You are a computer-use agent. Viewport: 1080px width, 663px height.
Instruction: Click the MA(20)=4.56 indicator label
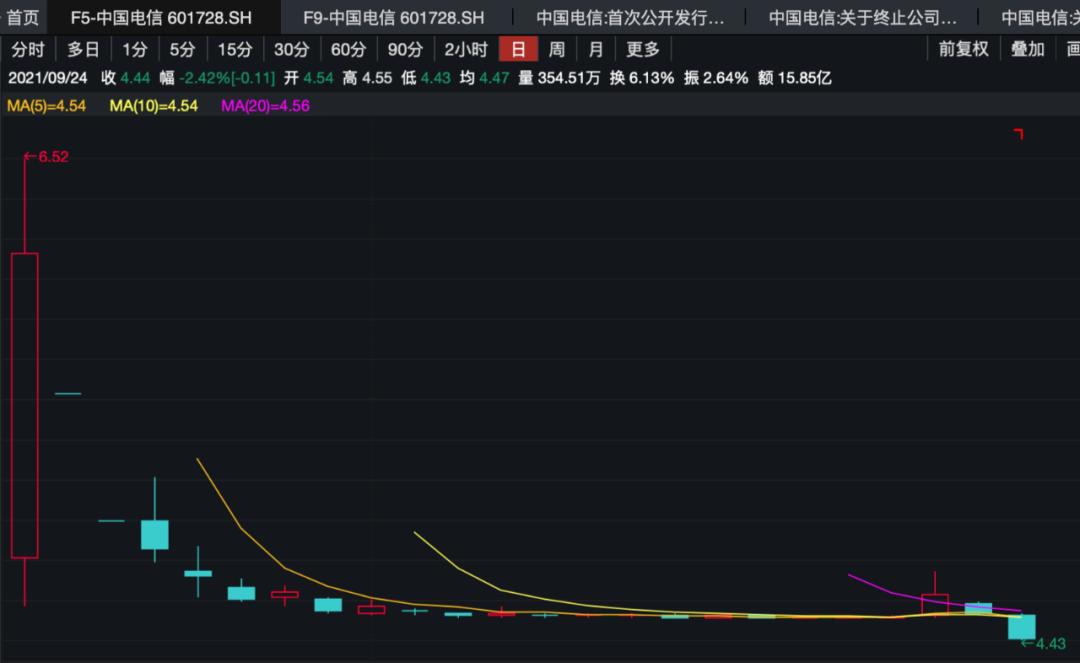(265, 106)
